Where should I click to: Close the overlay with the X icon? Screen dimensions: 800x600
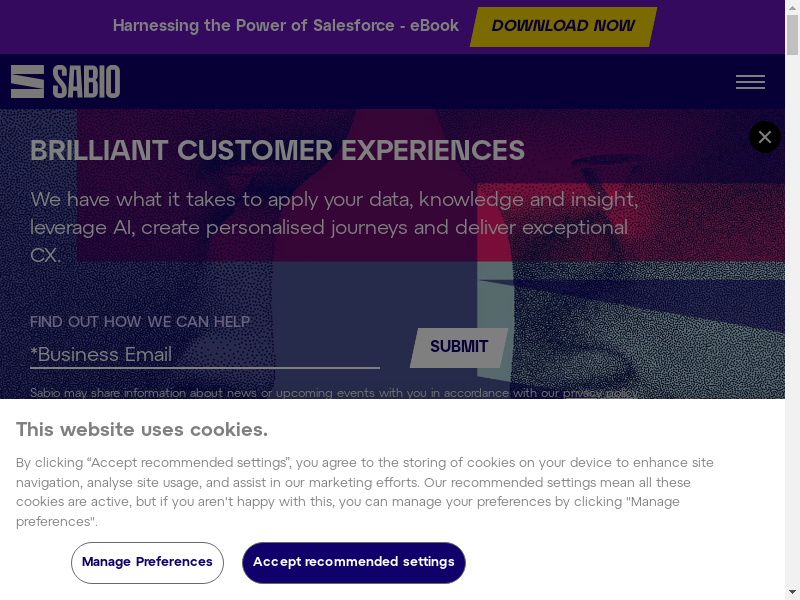(x=765, y=137)
